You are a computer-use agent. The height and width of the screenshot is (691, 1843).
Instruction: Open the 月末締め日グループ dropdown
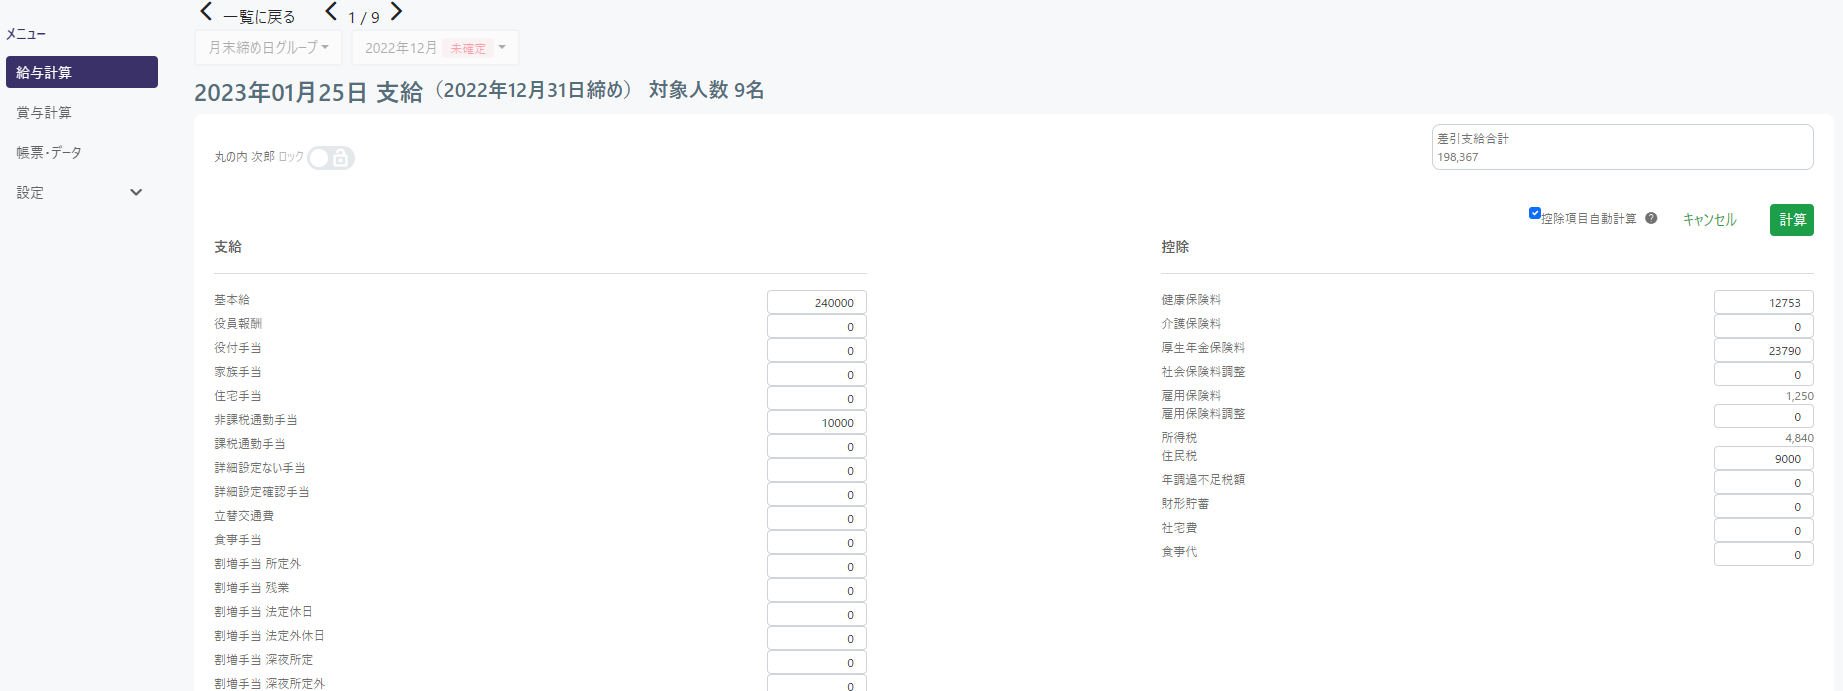268,48
